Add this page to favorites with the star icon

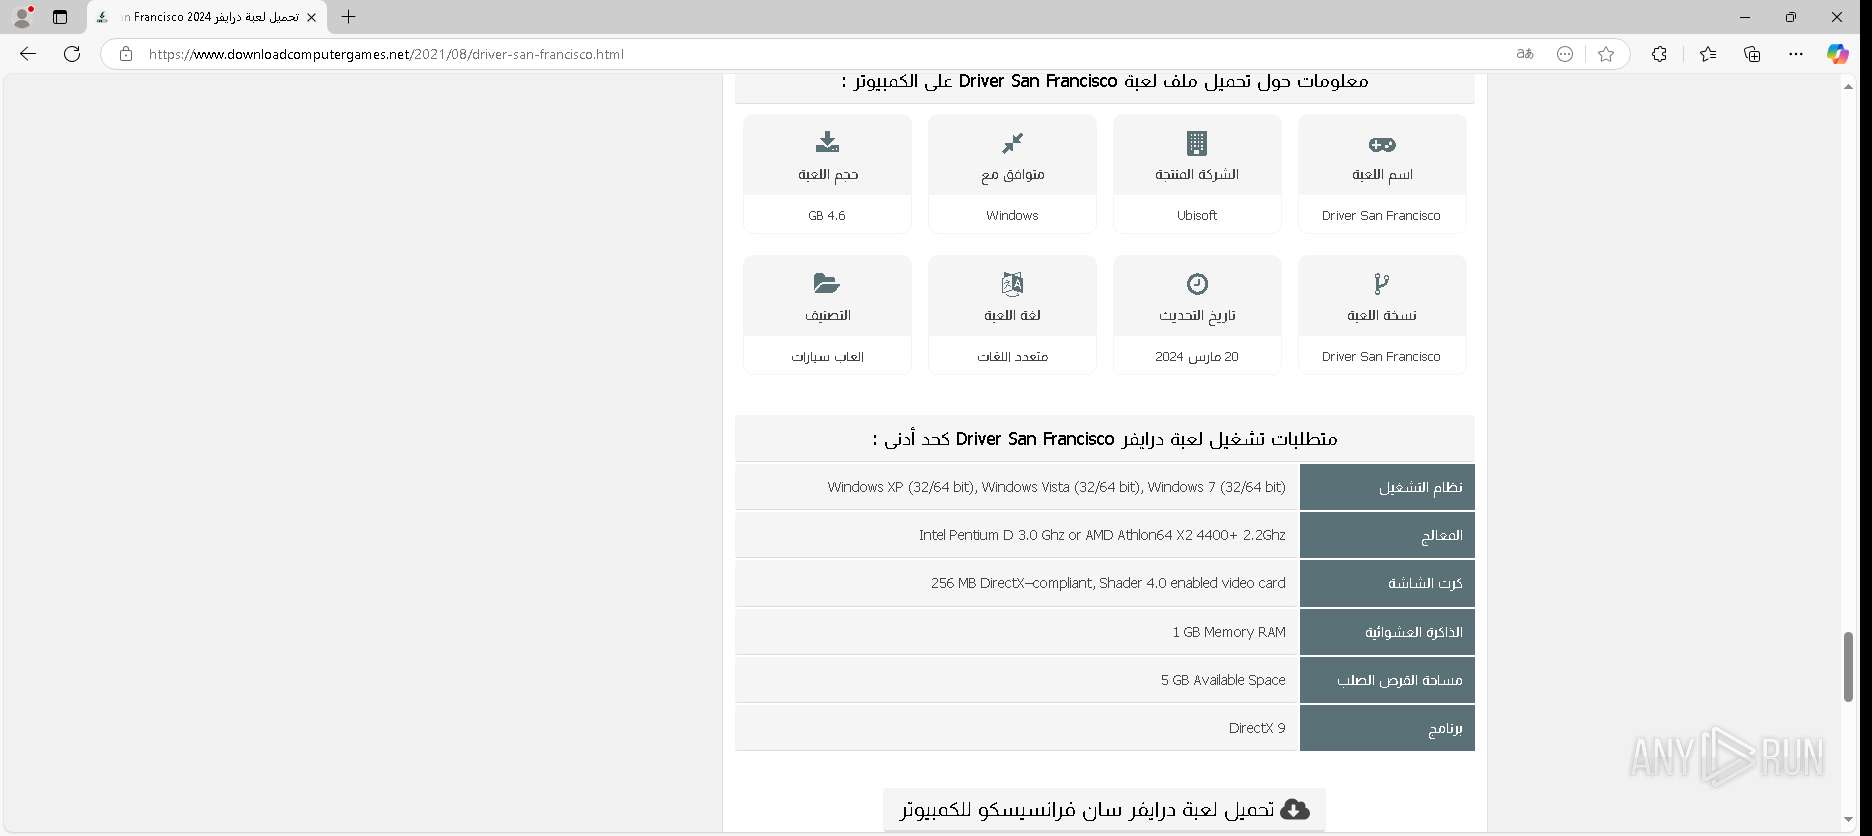click(1606, 54)
